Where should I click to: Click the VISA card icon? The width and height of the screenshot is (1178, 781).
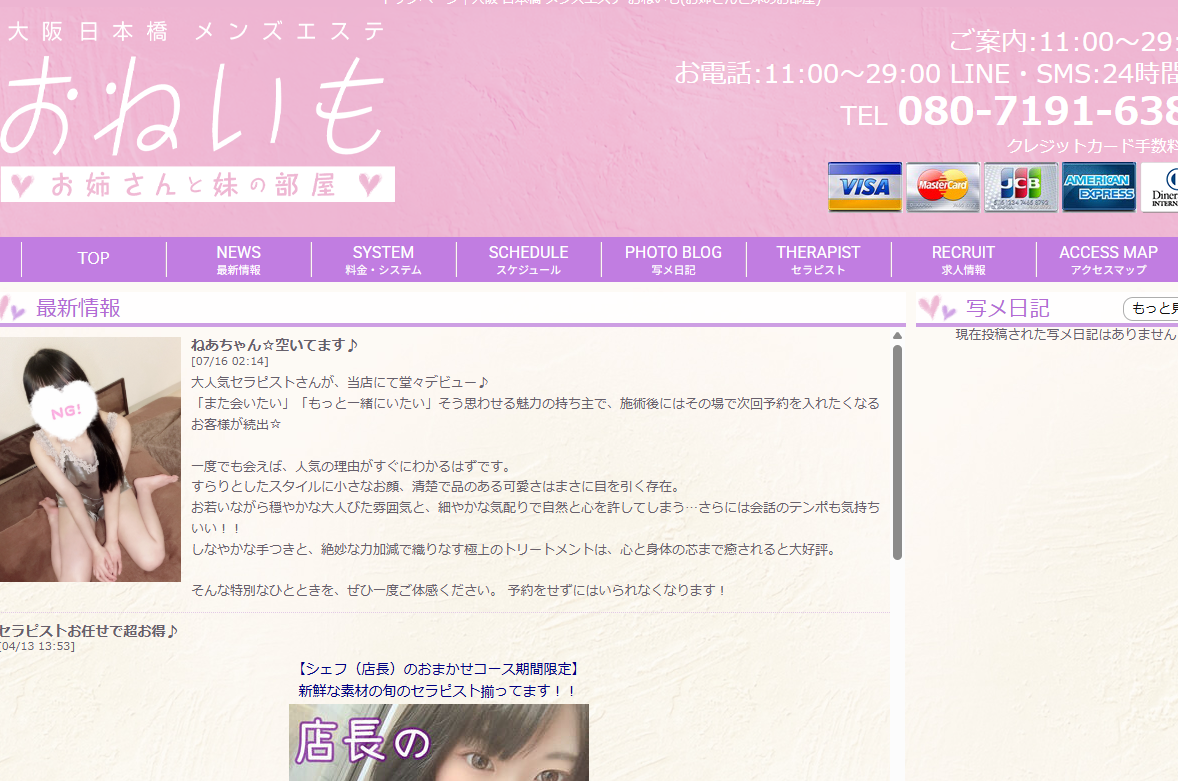865,187
